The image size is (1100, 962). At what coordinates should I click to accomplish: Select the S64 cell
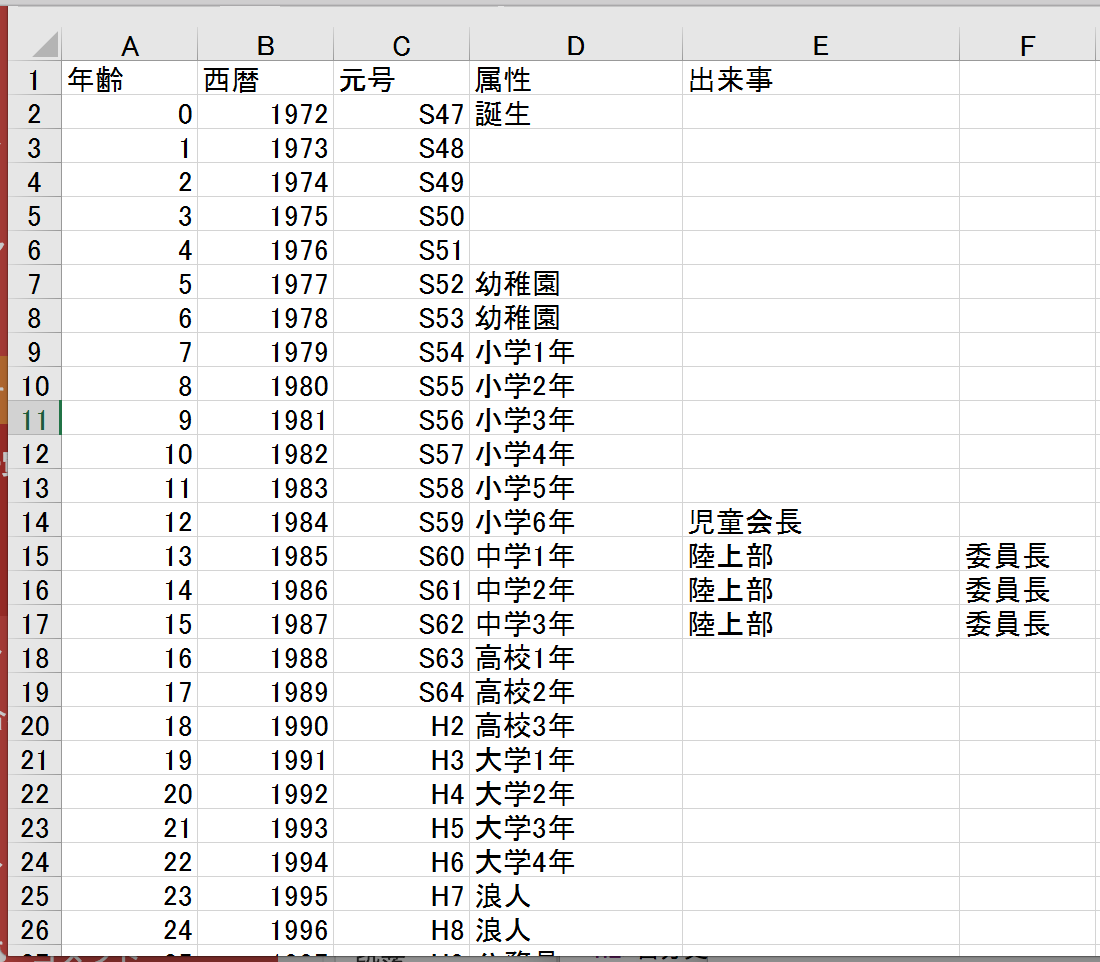pyautogui.click(x=401, y=691)
